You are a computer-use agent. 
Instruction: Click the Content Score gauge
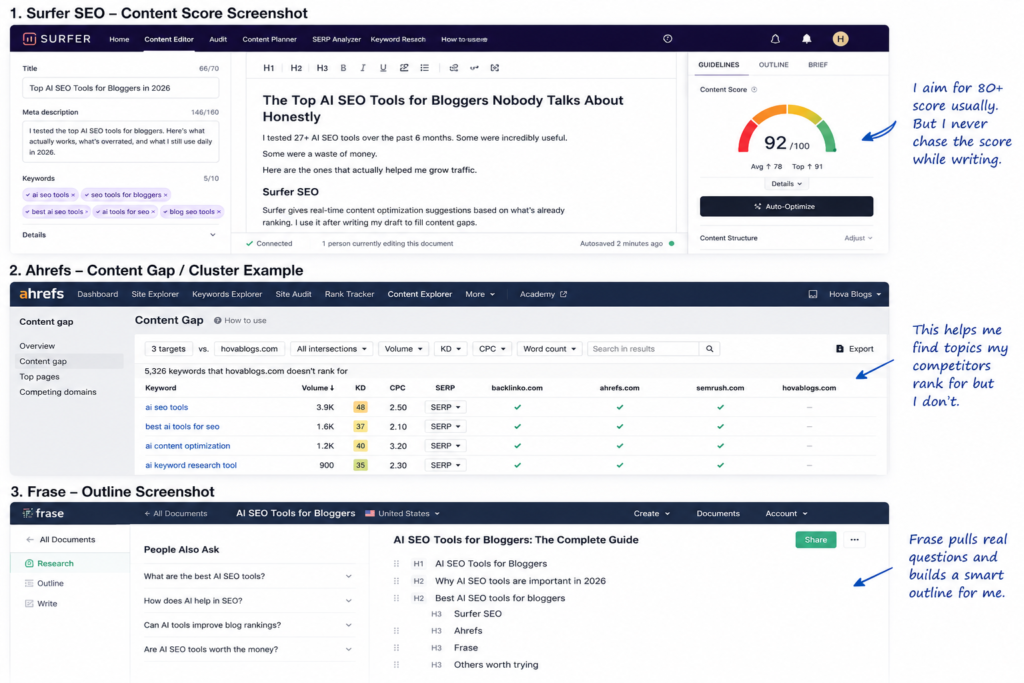click(x=786, y=129)
